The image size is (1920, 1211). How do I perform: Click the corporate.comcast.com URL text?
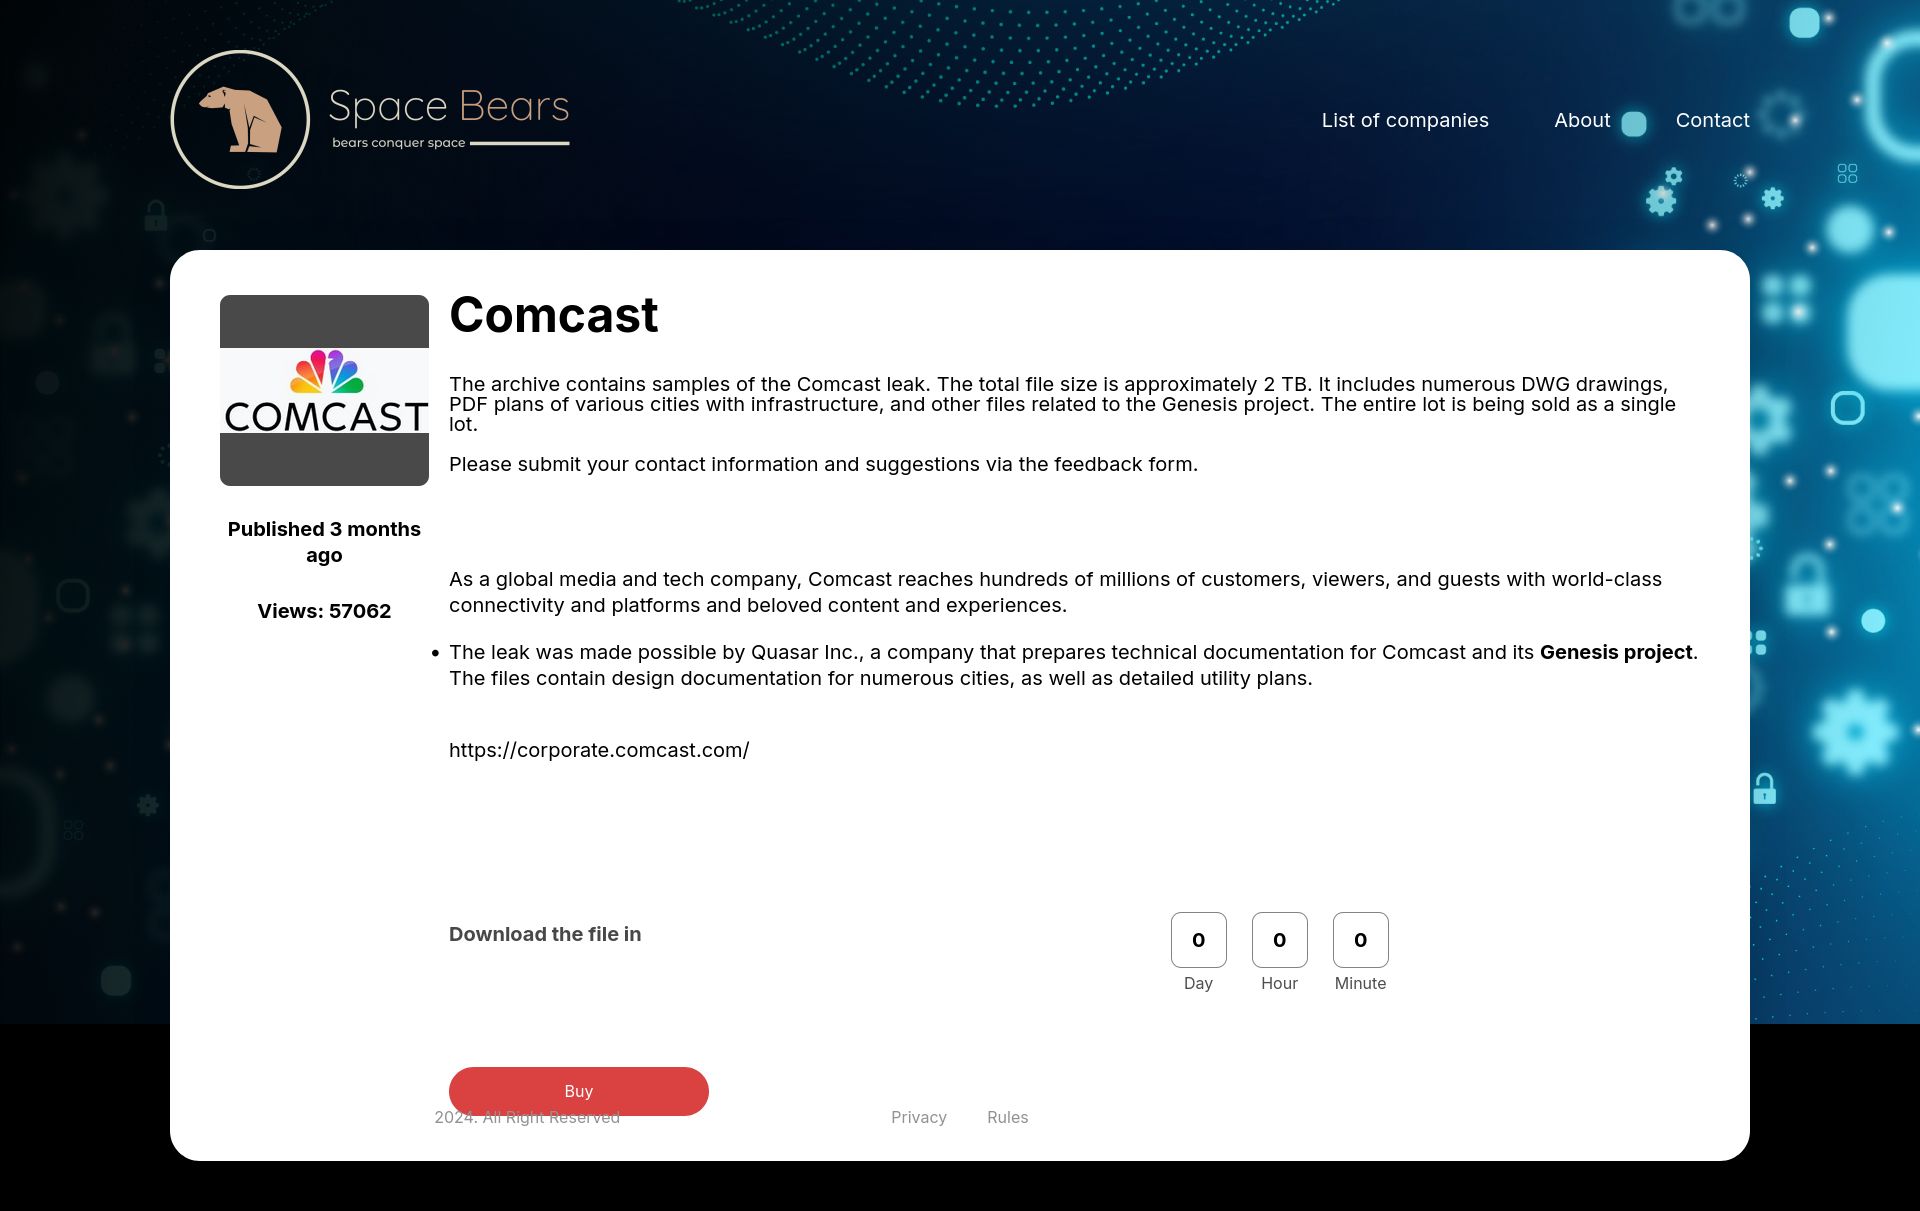[x=599, y=750]
